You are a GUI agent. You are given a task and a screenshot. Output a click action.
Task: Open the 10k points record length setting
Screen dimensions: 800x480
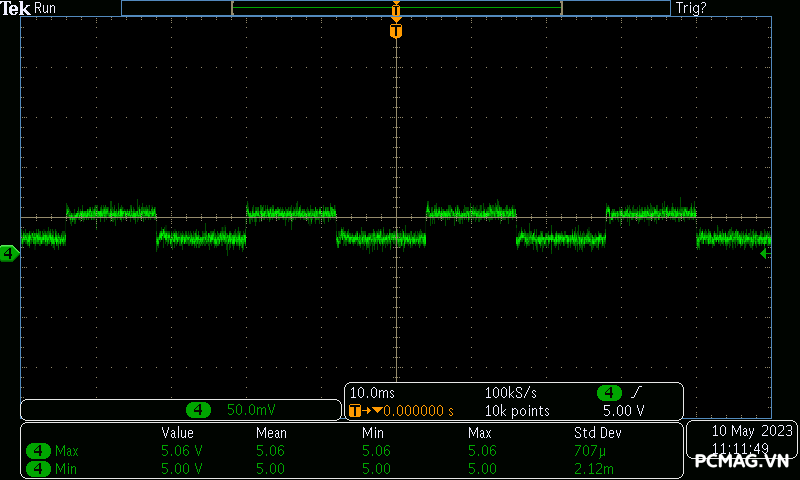517,411
